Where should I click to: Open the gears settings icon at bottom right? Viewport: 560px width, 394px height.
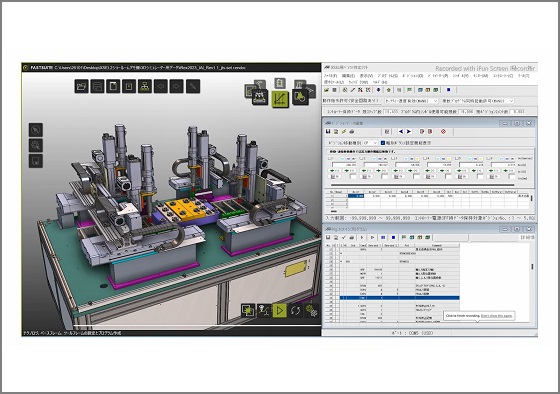311,311
